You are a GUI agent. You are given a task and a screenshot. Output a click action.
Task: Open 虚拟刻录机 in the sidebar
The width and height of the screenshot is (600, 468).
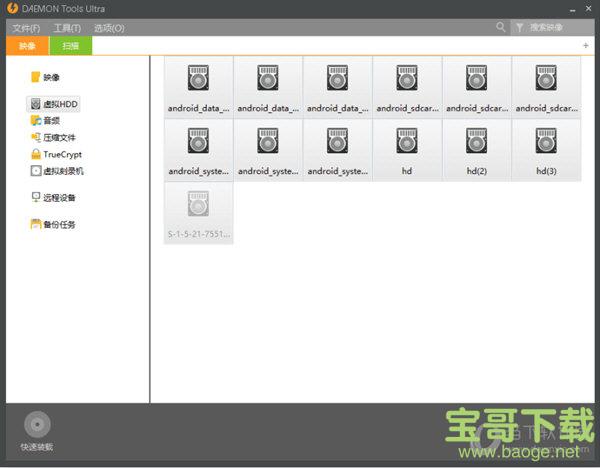[57, 171]
